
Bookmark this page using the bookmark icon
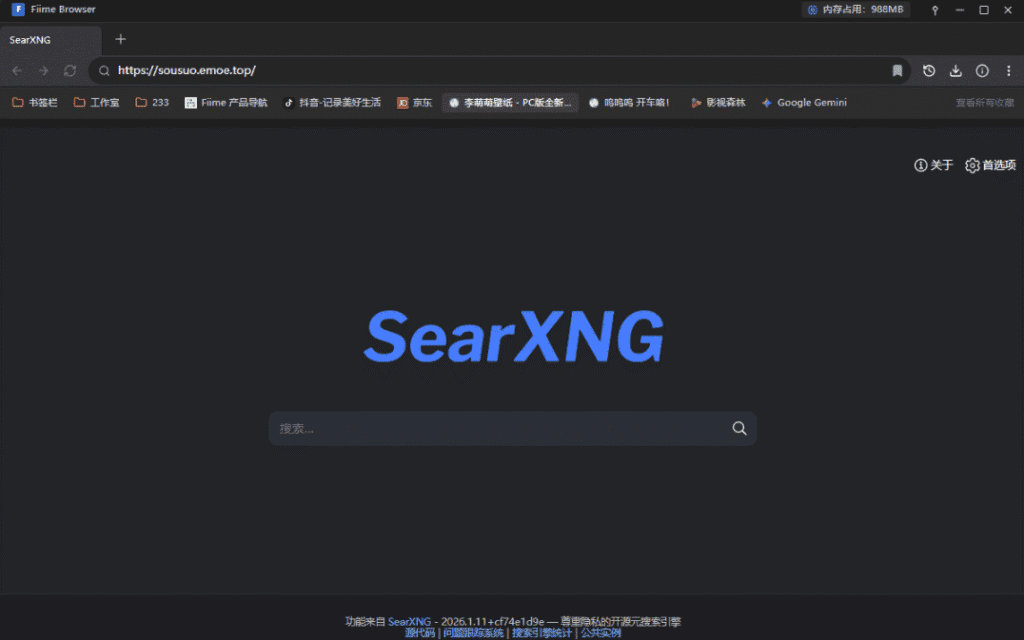(897, 71)
